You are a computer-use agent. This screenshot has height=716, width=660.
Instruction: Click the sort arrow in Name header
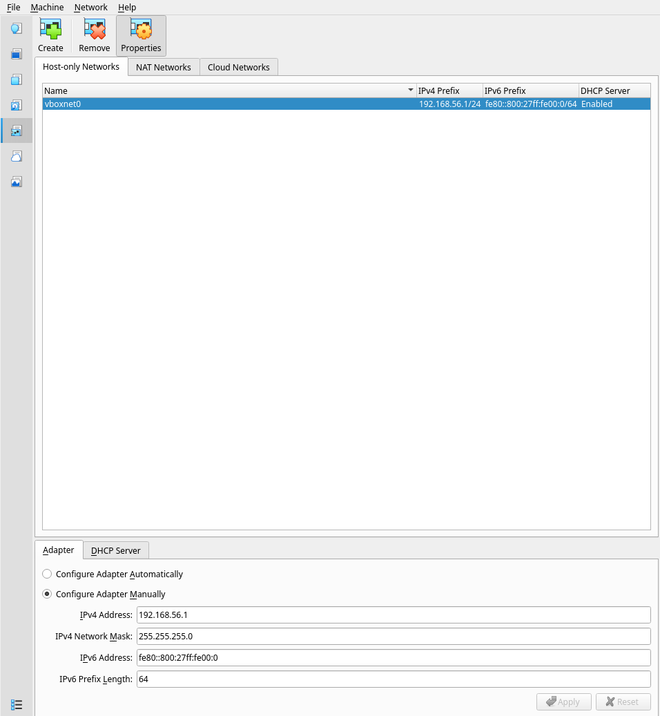pyautogui.click(x=410, y=90)
